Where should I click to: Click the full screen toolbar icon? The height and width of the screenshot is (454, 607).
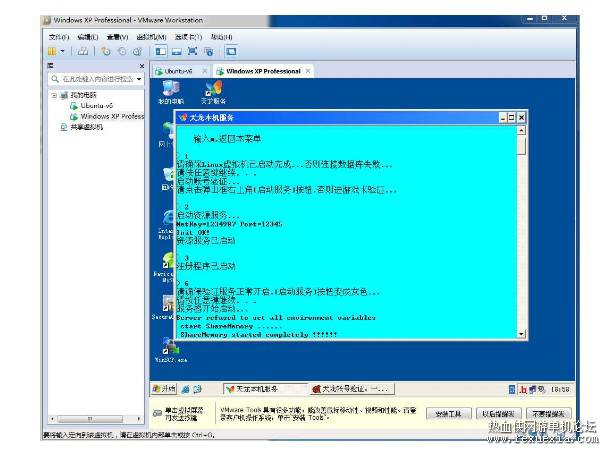(192, 51)
